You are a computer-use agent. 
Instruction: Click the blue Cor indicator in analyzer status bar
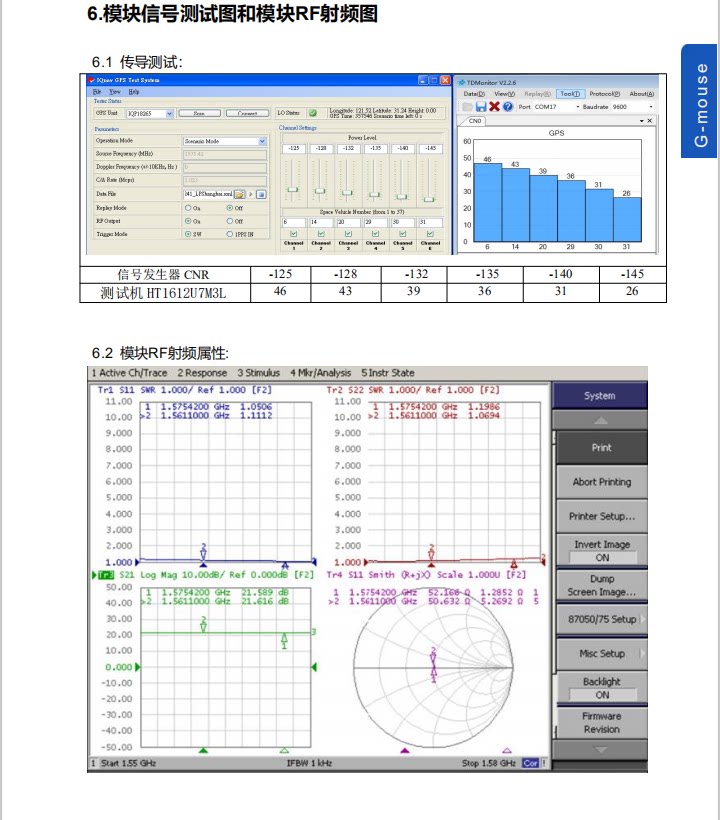coord(530,763)
